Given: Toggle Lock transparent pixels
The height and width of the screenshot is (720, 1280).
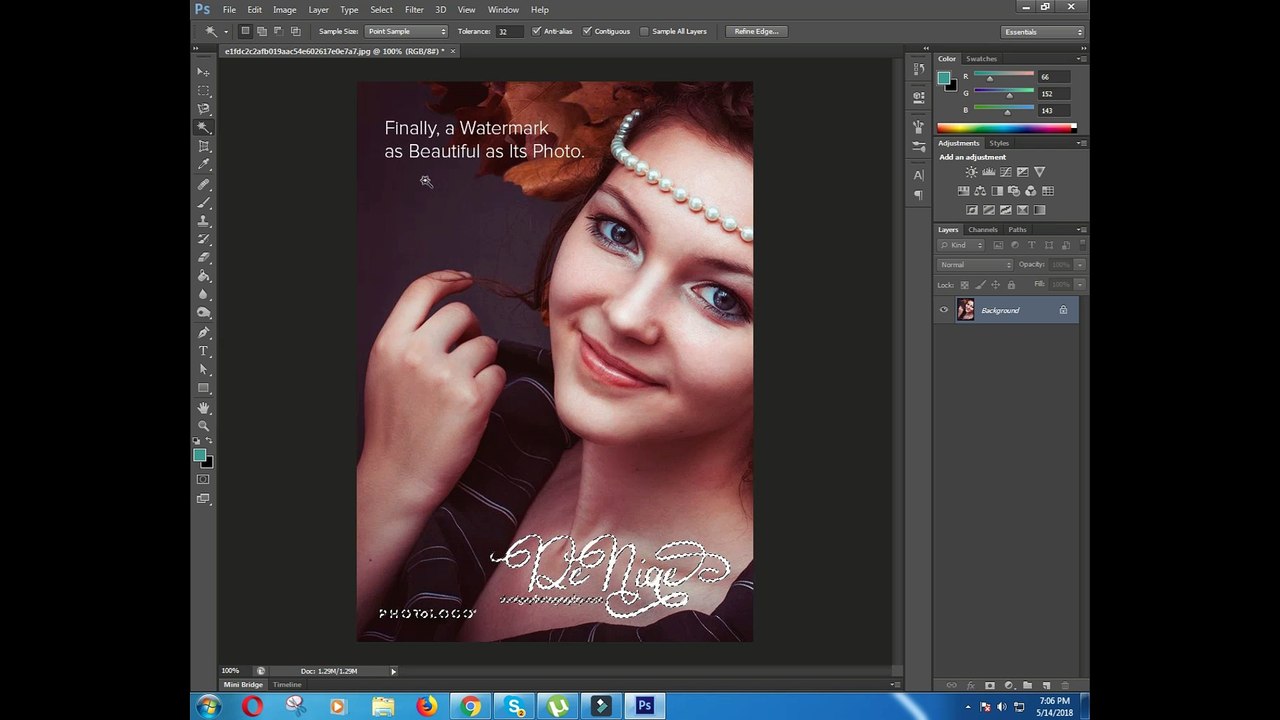Looking at the screenshot, I should (x=964, y=285).
